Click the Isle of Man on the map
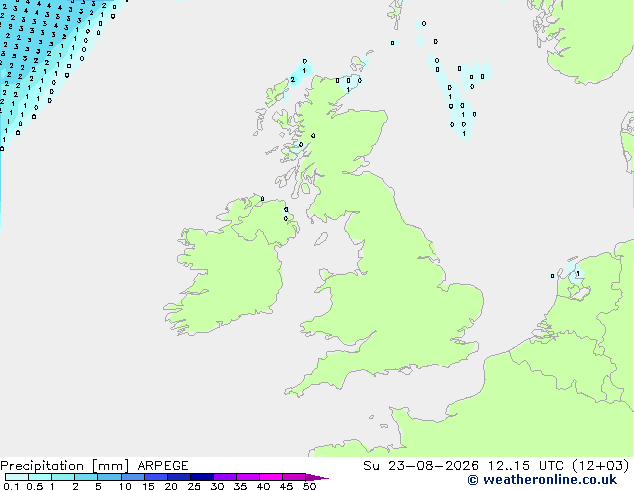The image size is (634, 490). tap(321, 239)
